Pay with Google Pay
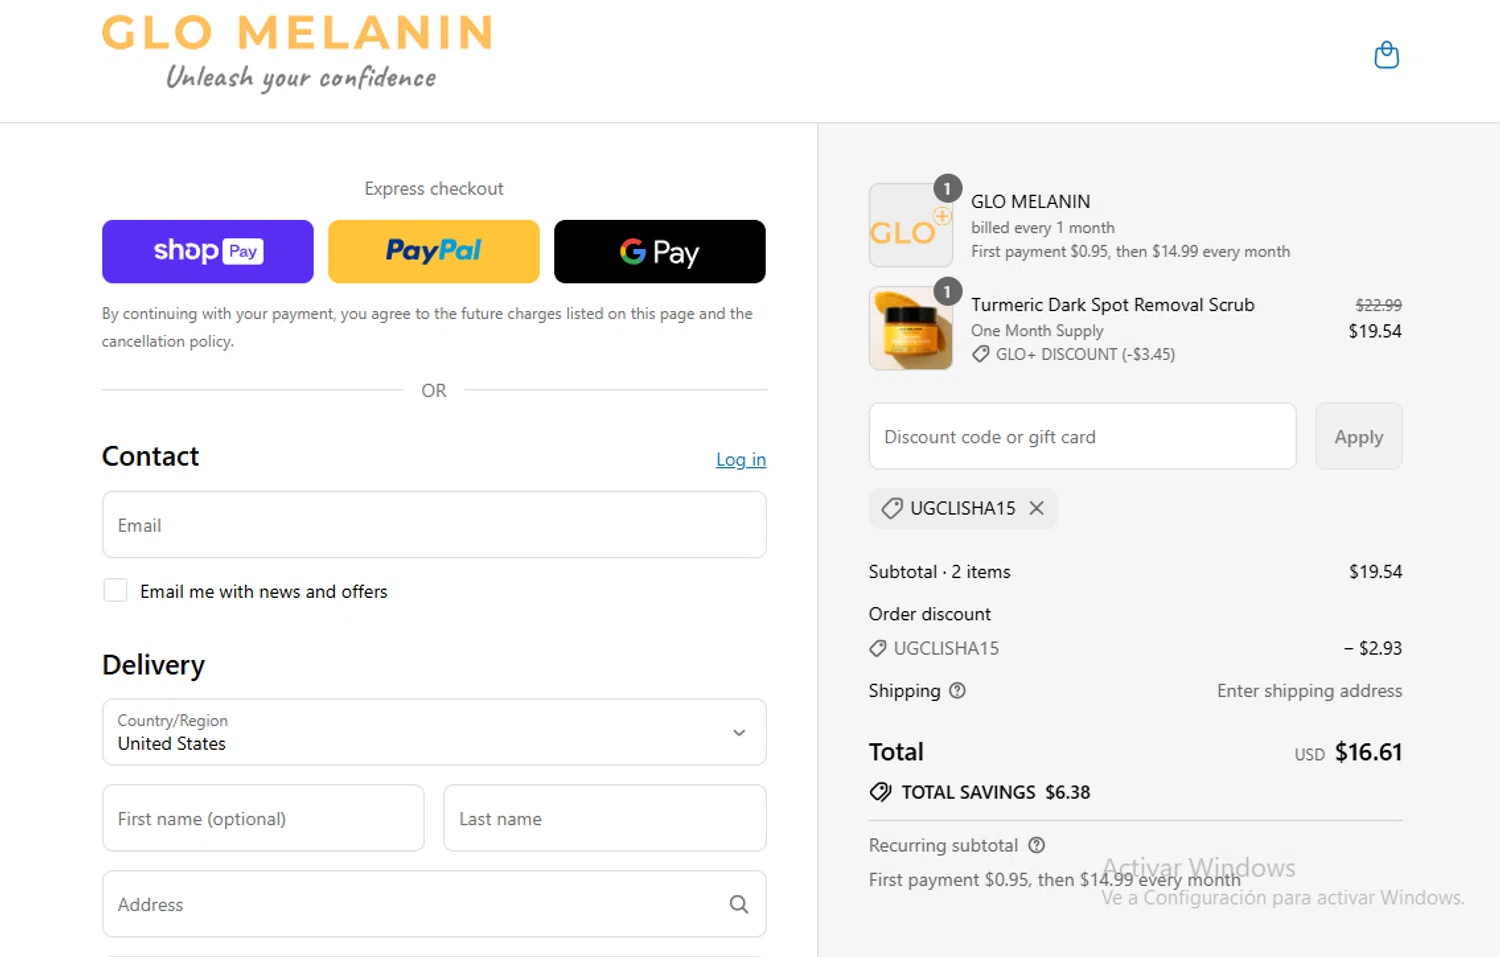Viewport: 1500px width, 957px height. coord(660,251)
